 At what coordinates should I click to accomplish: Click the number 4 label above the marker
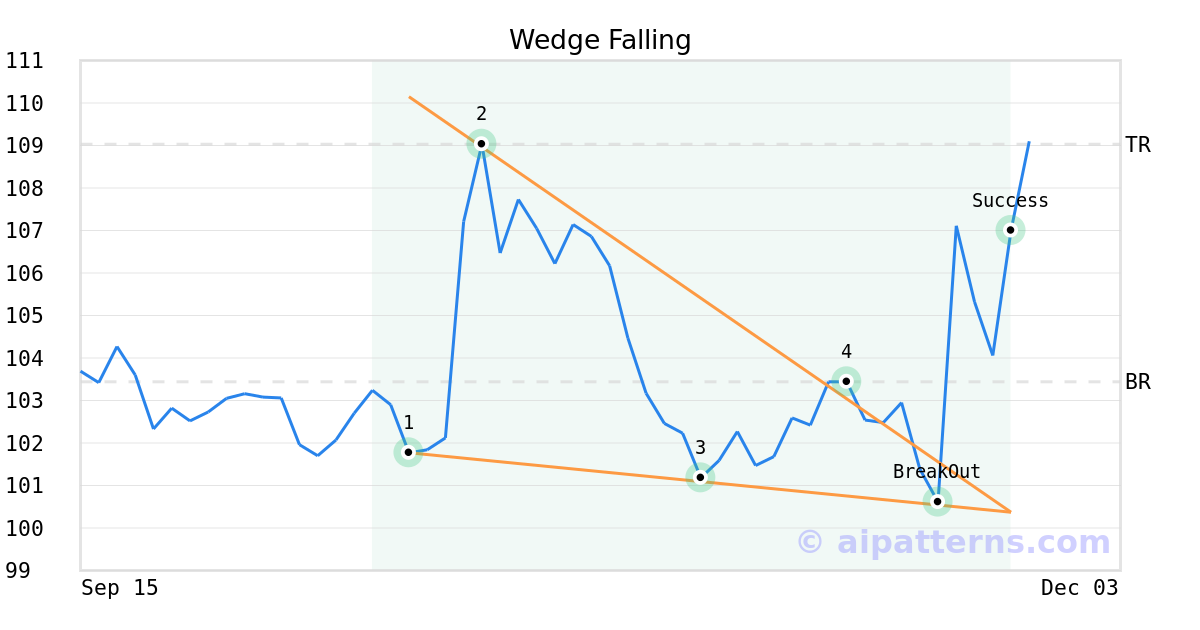pos(846,352)
